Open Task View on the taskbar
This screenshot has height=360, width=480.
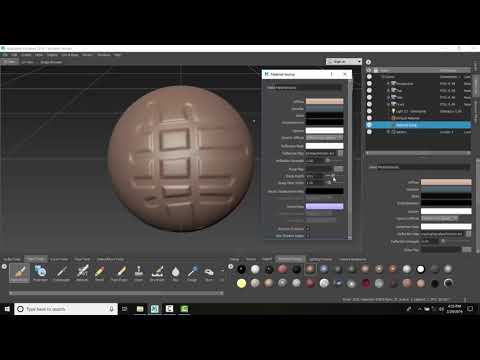125,309
